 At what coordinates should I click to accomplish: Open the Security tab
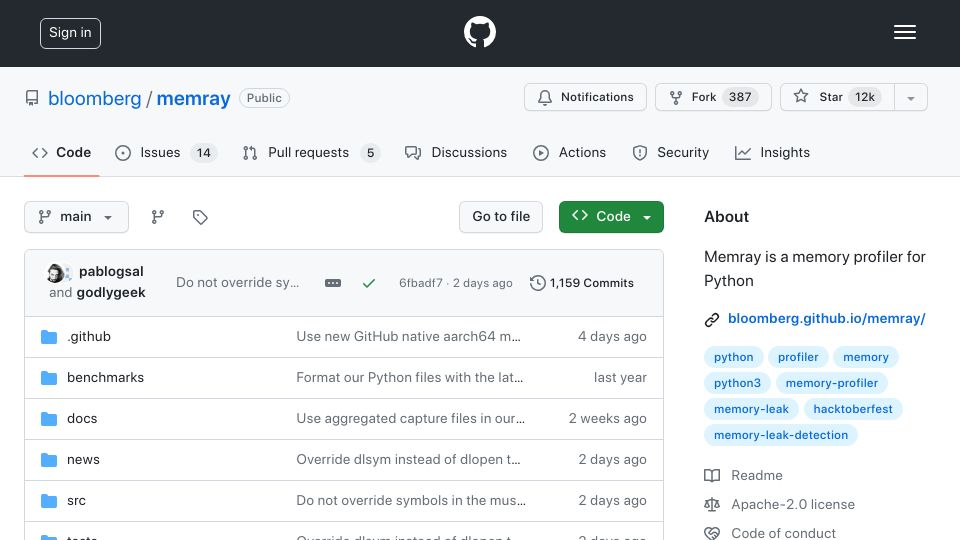click(x=670, y=152)
